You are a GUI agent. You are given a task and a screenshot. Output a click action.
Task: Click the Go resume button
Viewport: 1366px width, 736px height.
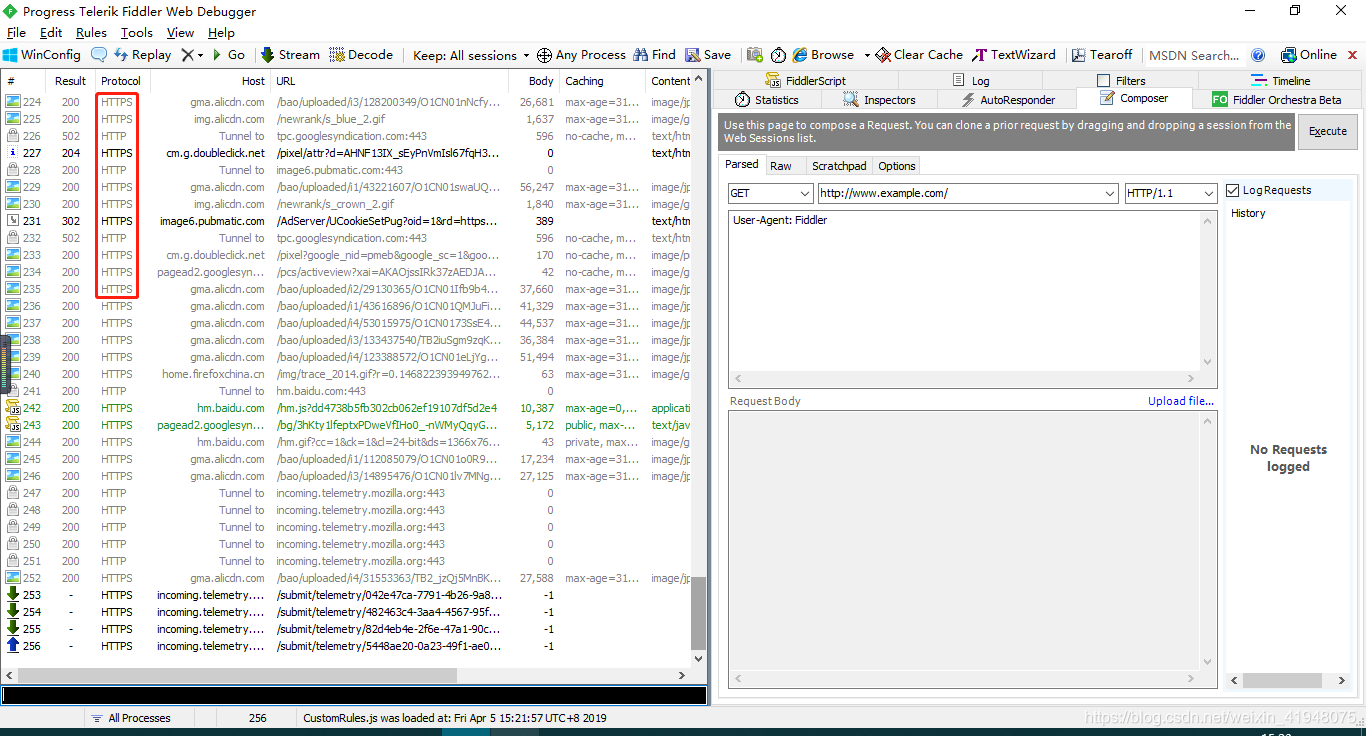[x=228, y=55]
